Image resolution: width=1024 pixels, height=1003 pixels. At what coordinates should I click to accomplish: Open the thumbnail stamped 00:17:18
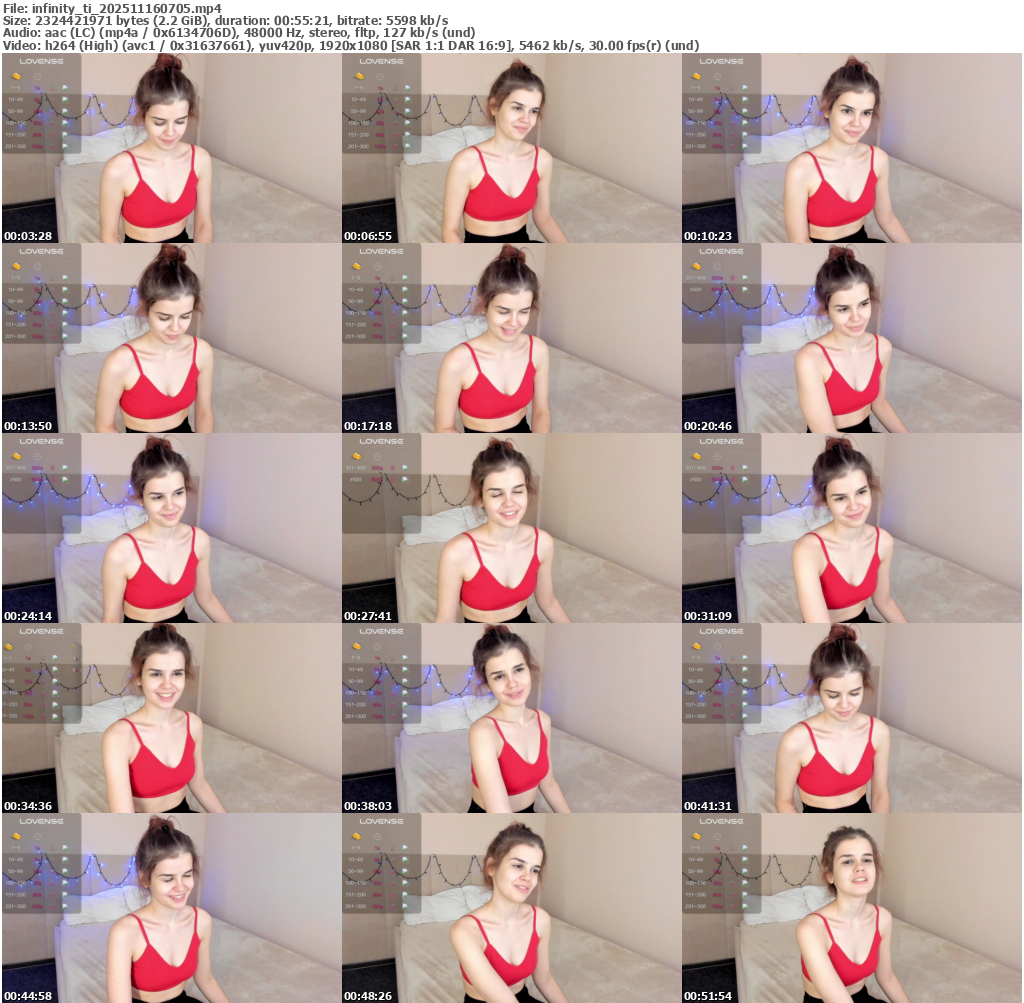[511, 338]
